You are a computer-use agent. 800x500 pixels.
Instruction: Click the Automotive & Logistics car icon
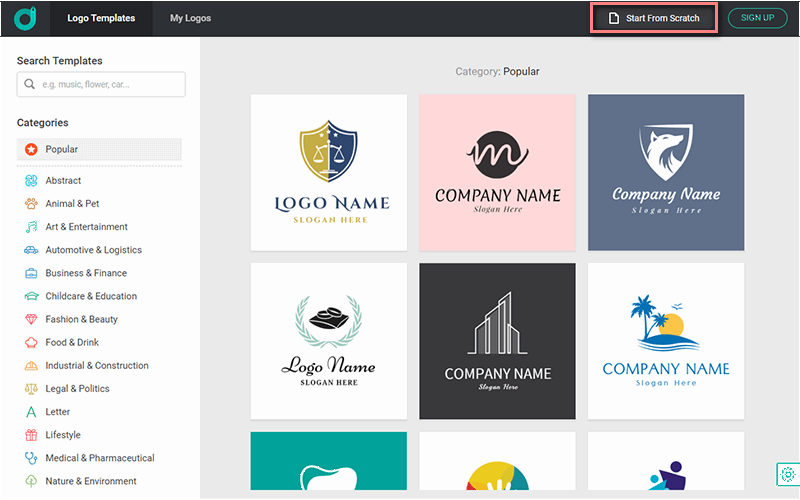31,250
